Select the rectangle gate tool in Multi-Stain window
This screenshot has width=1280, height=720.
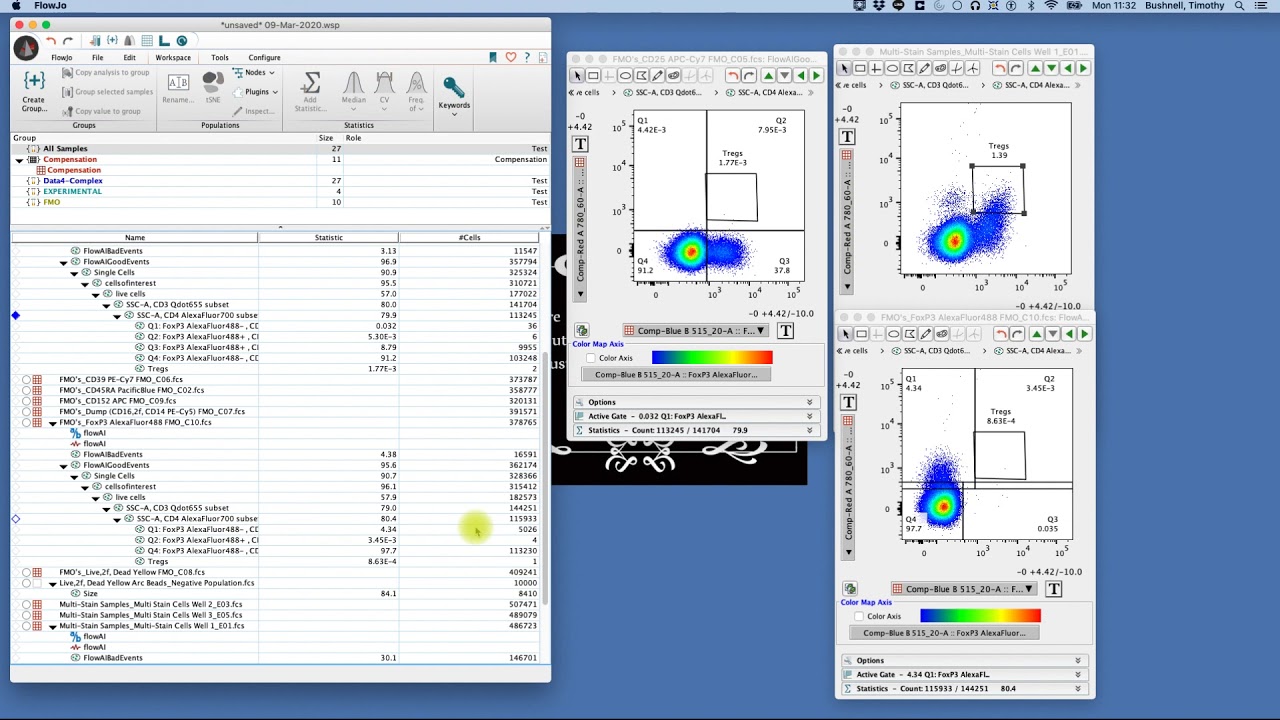(860, 68)
